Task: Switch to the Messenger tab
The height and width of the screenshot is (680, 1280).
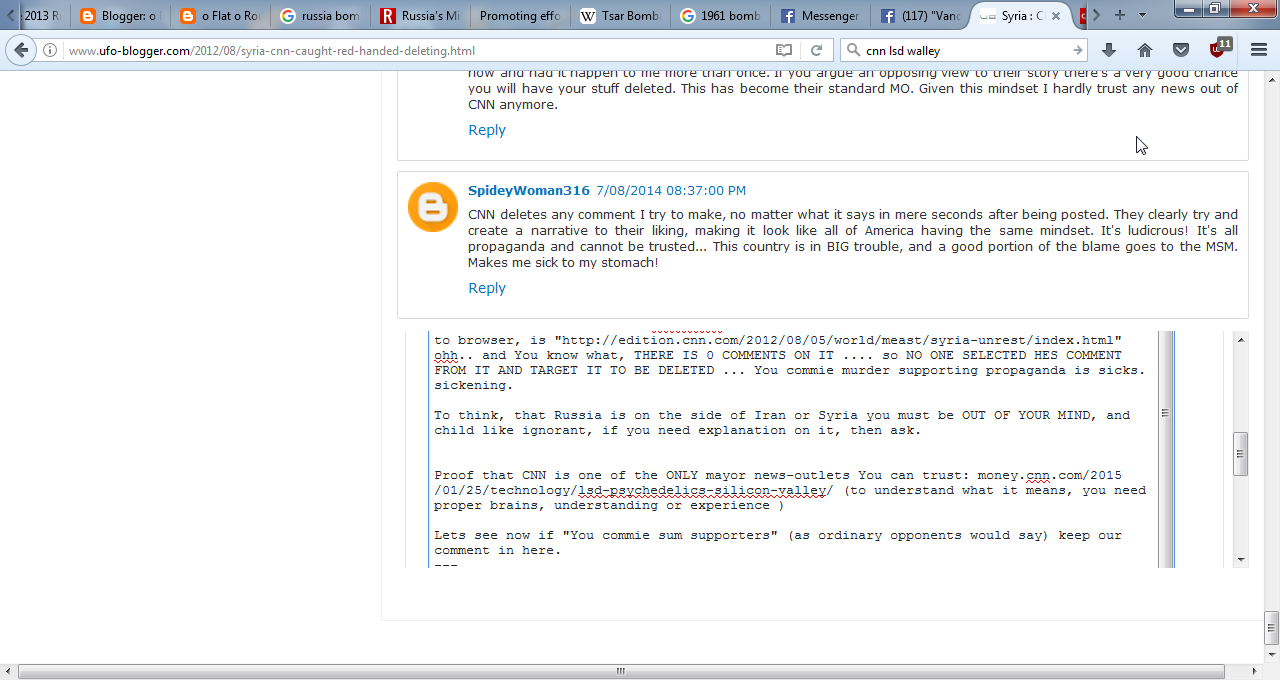Action: [x=819, y=16]
